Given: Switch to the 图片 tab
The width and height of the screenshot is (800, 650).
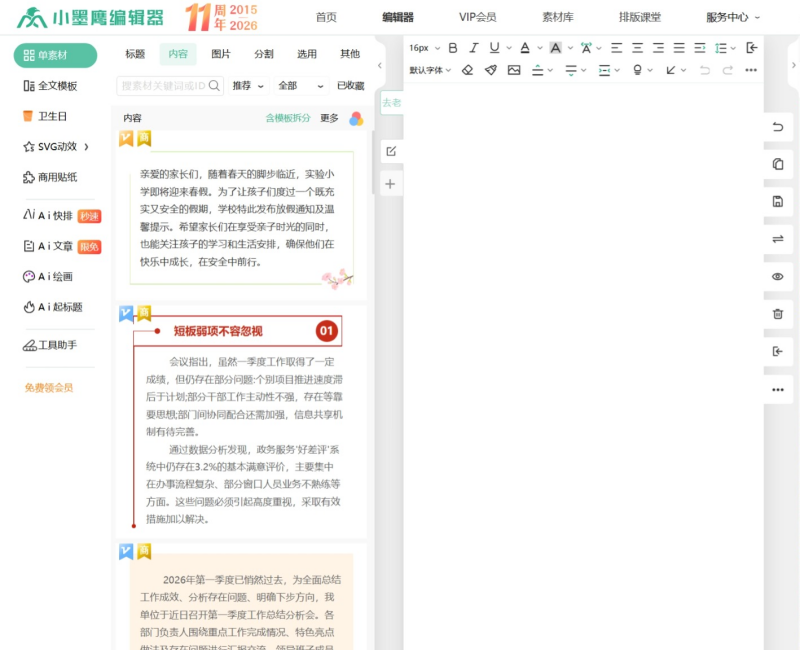Looking at the screenshot, I should (x=221, y=54).
